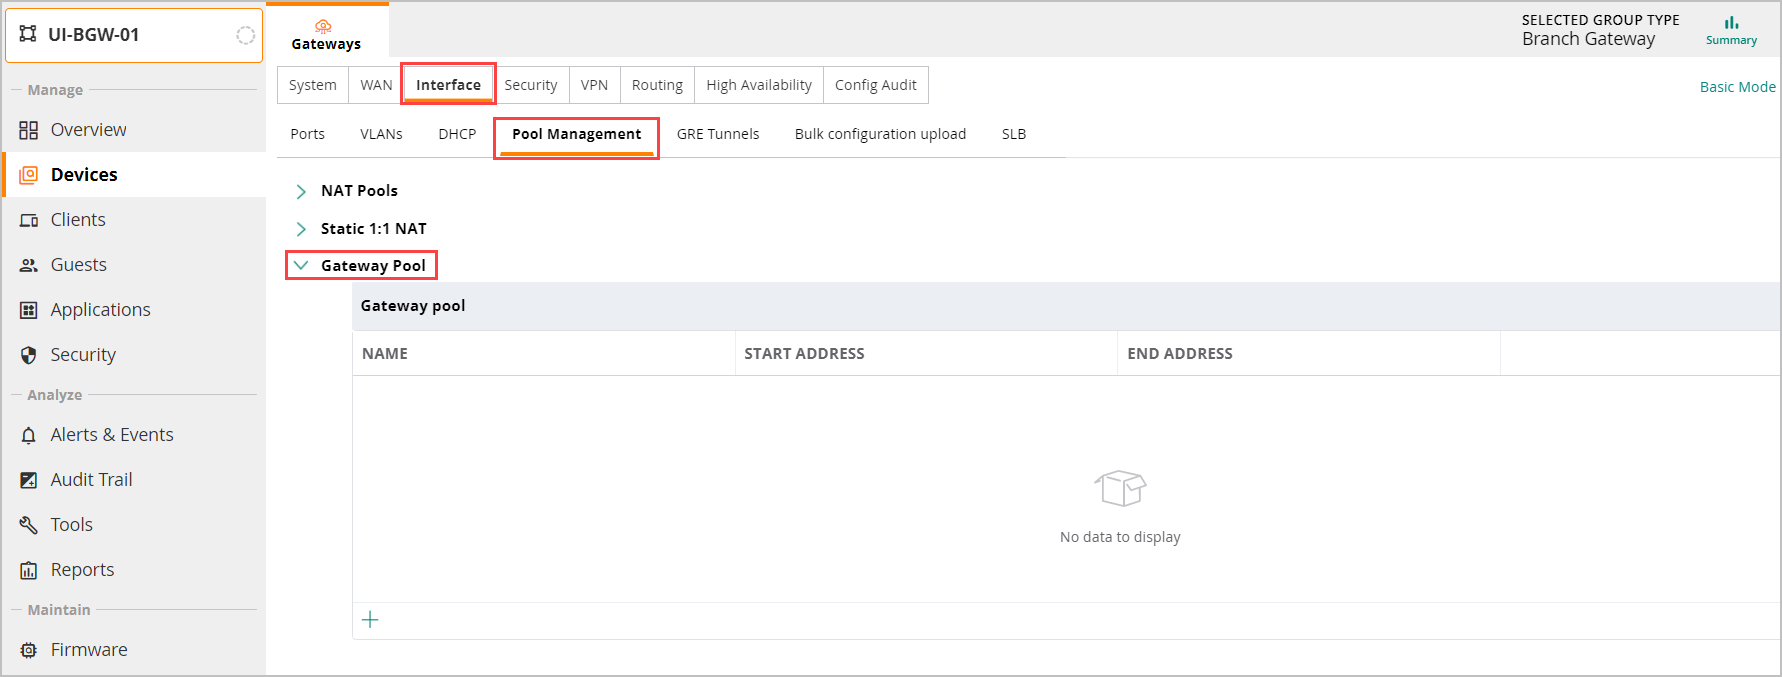
Task: Switch to the VLANs sub-tab
Action: click(382, 134)
